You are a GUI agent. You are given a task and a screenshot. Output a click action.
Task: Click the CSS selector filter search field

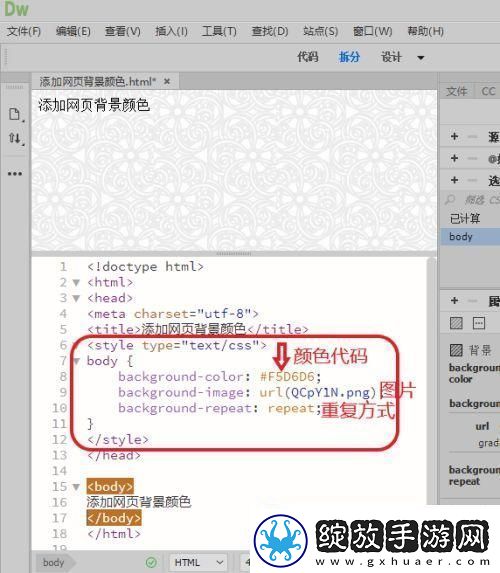[471, 200]
